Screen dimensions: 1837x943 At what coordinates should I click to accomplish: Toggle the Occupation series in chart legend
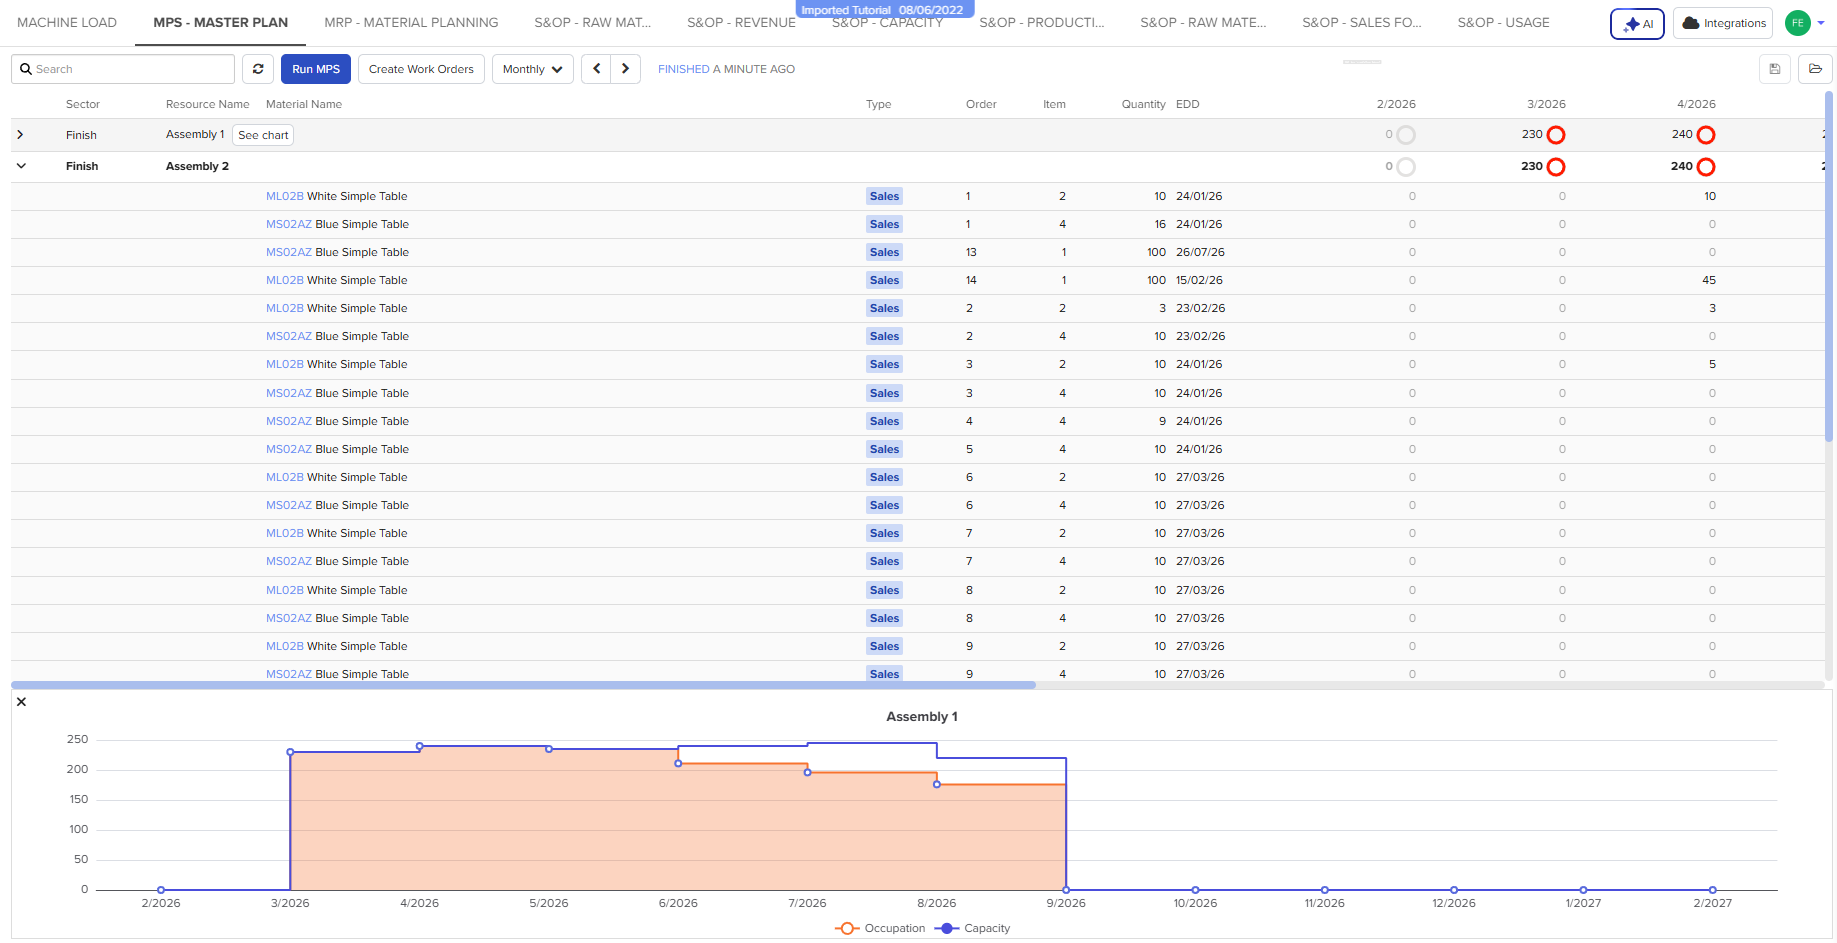tap(881, 928)
